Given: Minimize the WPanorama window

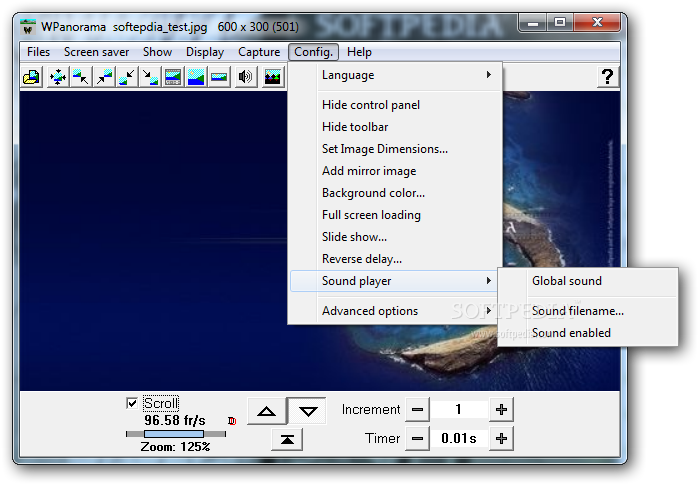Looking at the screenshot, I should point(533,23).
